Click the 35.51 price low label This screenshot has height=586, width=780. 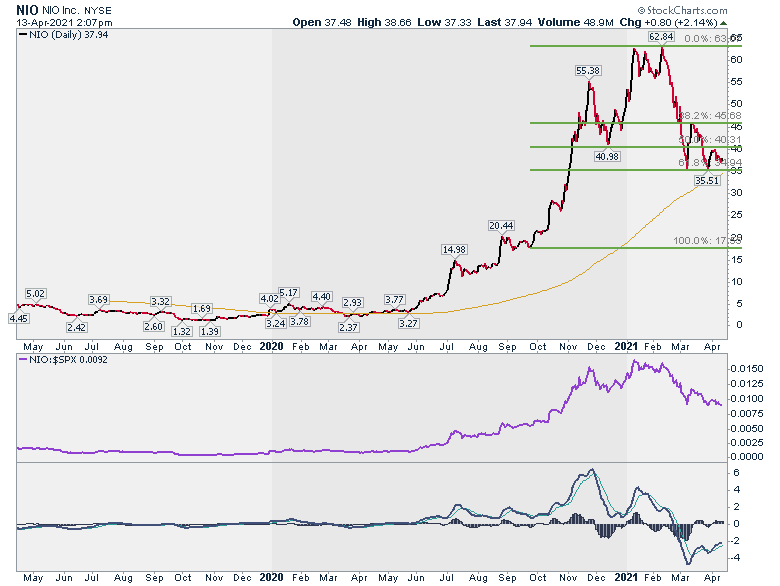(707, 180)
